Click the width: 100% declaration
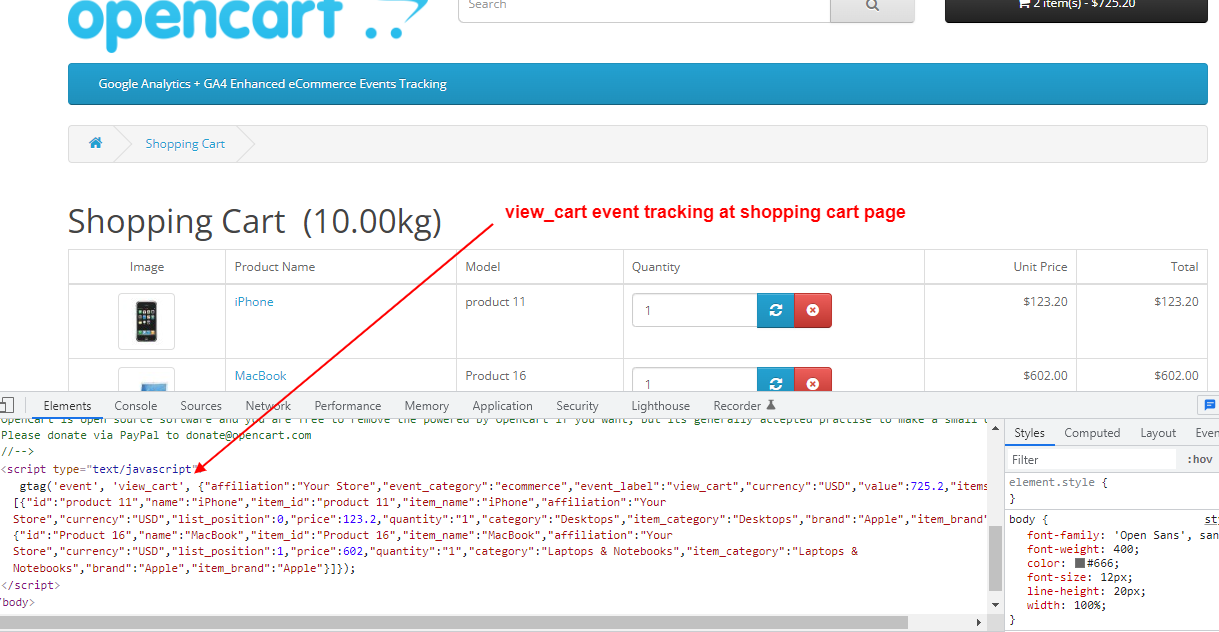Screen dimensions: 1219x632 [x=1066, y=605]
